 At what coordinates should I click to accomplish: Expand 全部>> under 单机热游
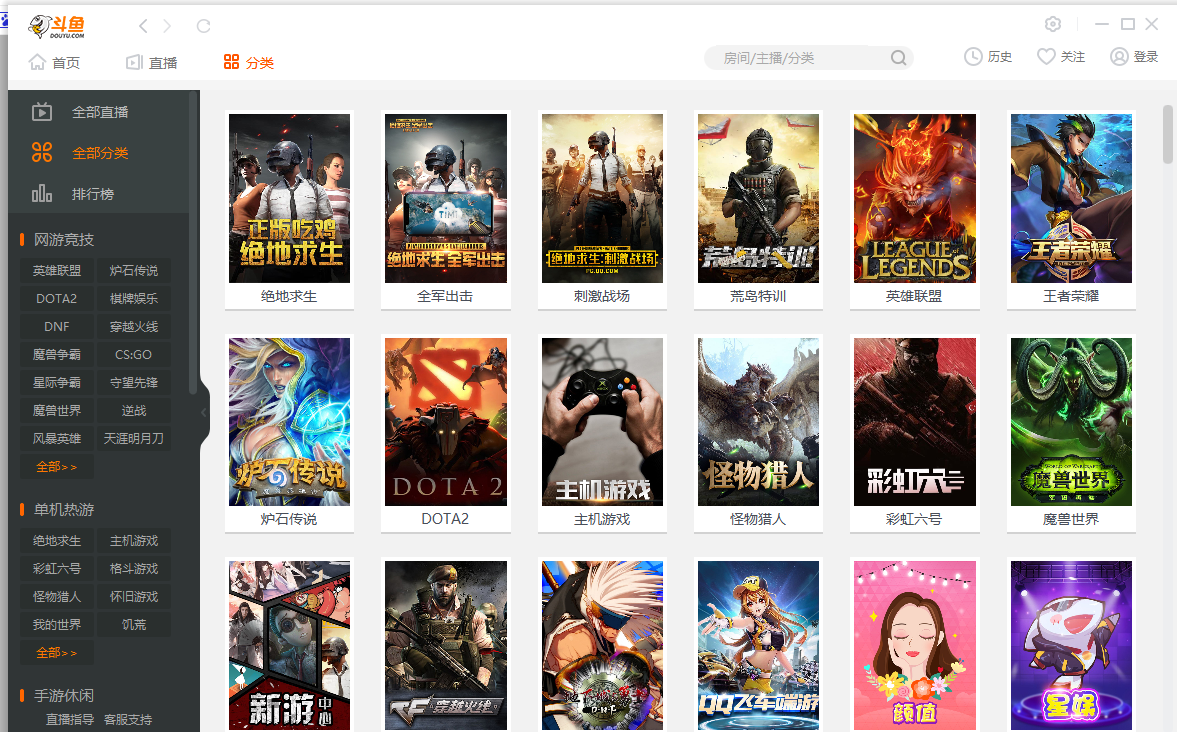57,652
